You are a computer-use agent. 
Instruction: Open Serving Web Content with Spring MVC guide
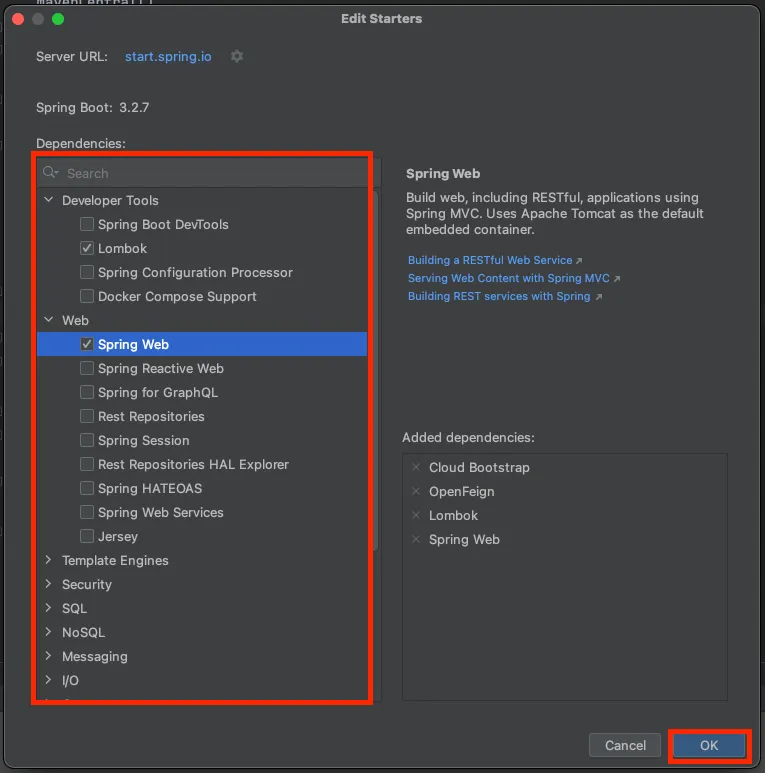(x=509, y=279)
